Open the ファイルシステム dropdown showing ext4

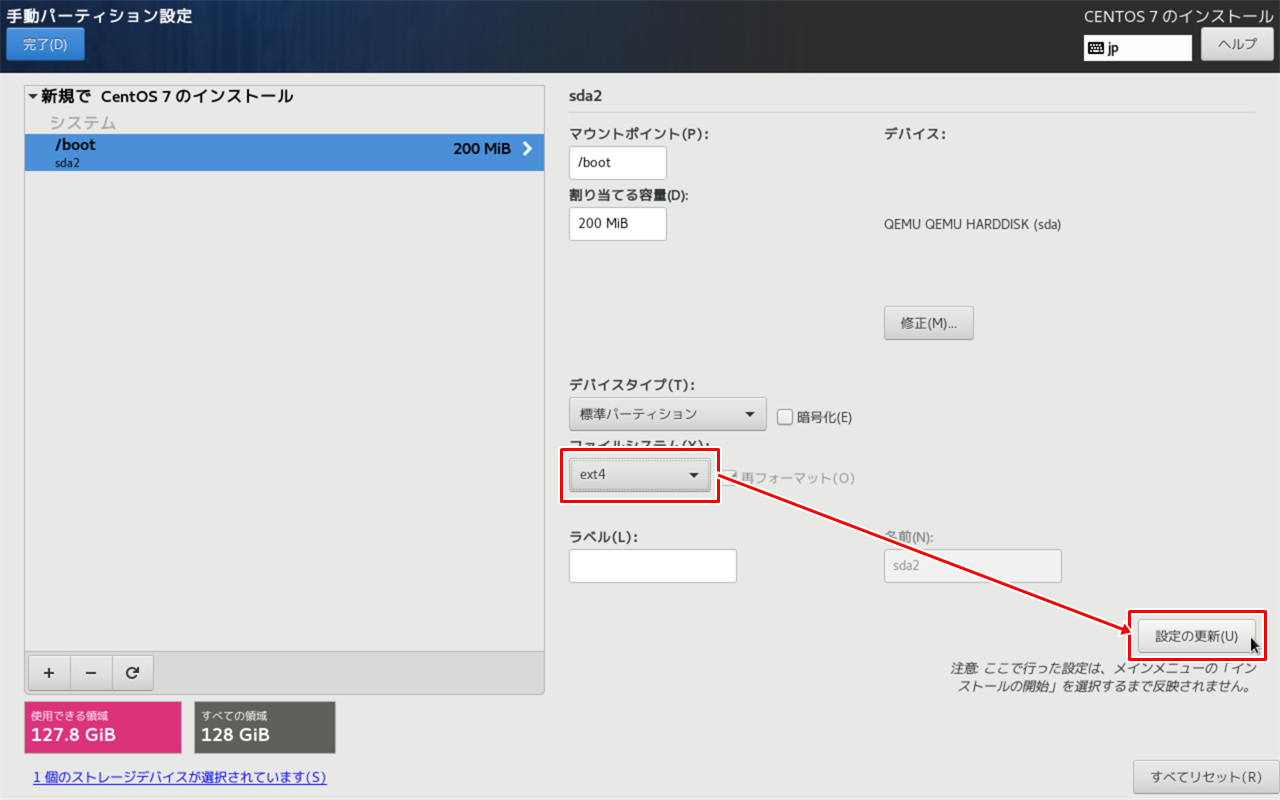click(640, 474)
